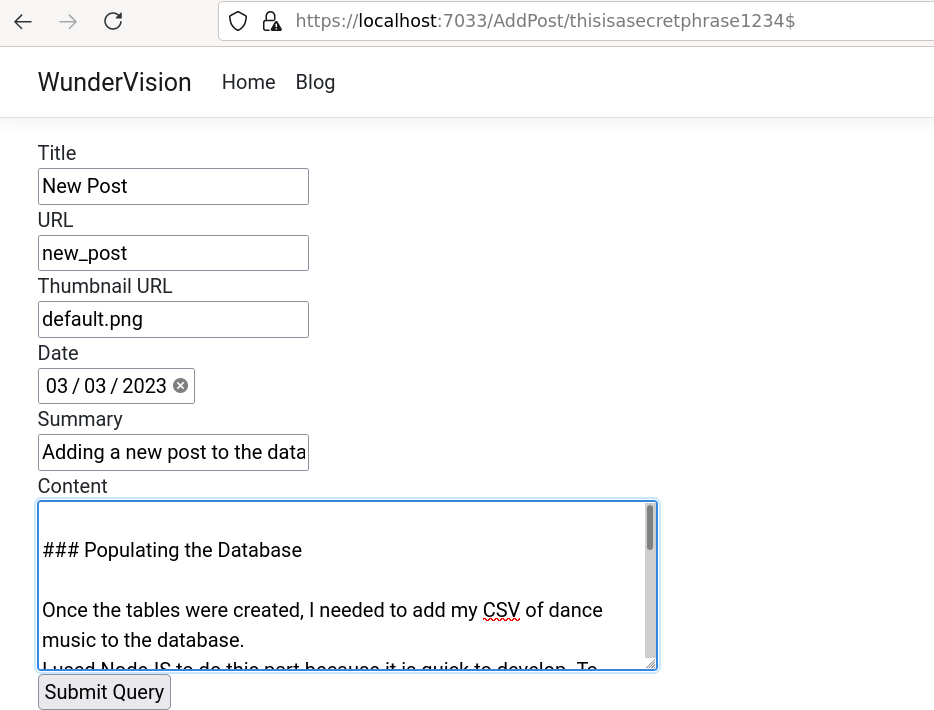The image size is (934, 710).
Task: Select the Title input field
Action: coord(172,186)
